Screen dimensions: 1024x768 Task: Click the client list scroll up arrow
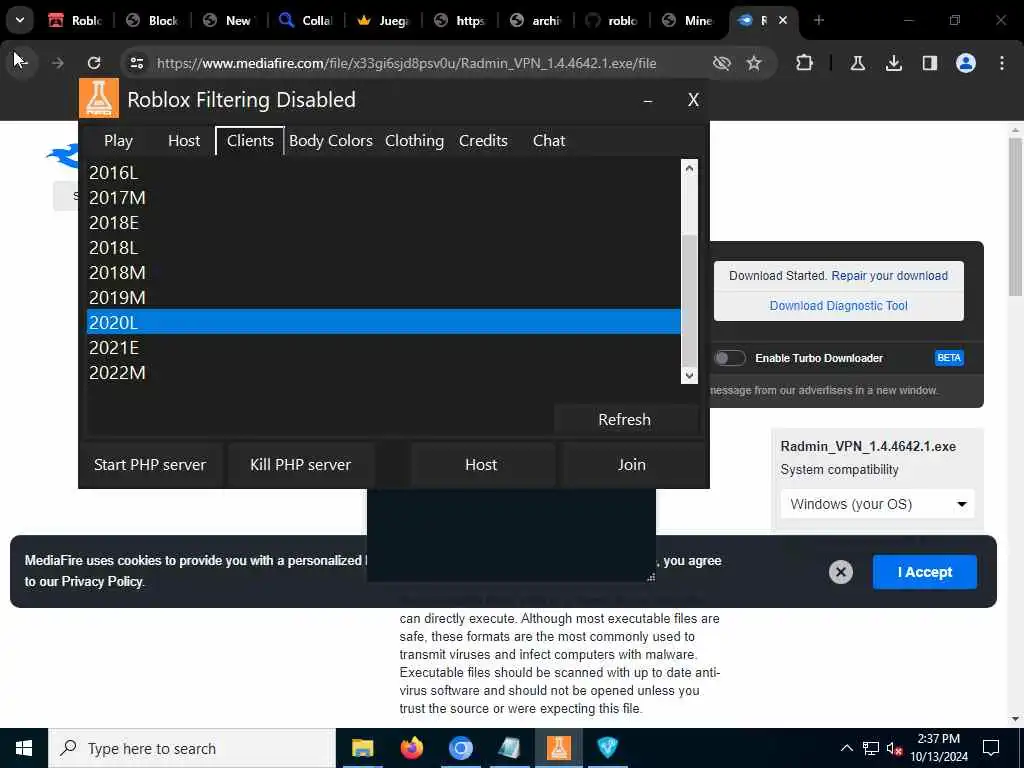[689, 168]
